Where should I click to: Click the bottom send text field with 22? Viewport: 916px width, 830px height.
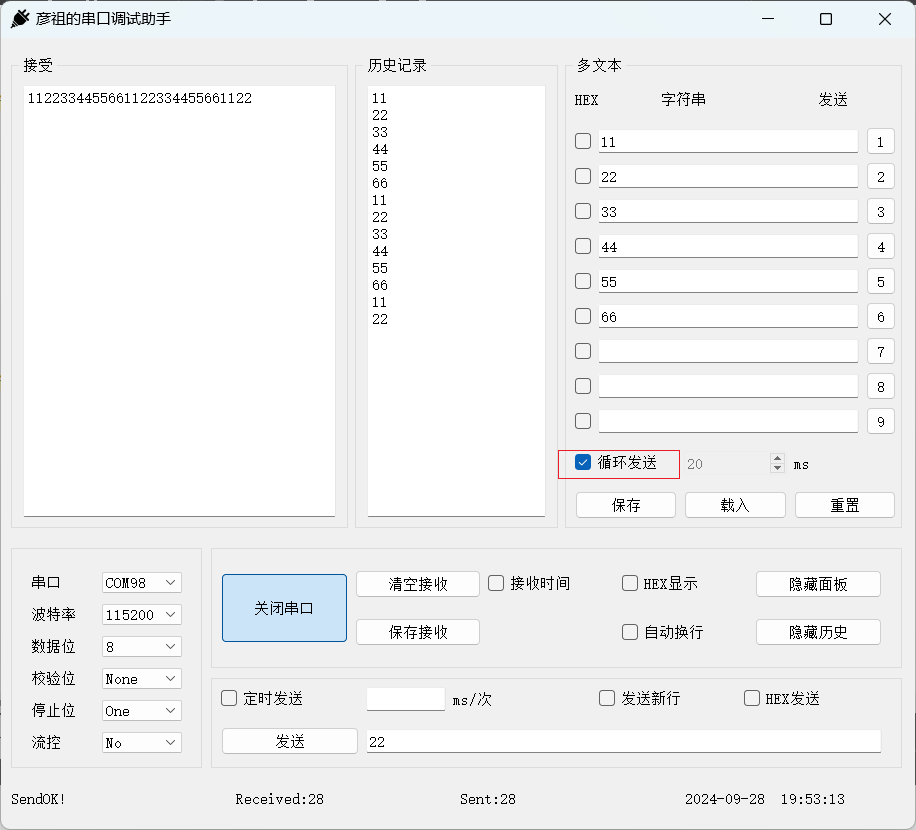[623, 742]
